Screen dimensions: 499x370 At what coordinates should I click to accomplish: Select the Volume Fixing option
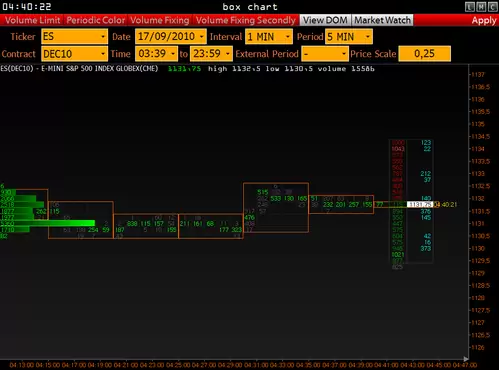coord(160,20)
